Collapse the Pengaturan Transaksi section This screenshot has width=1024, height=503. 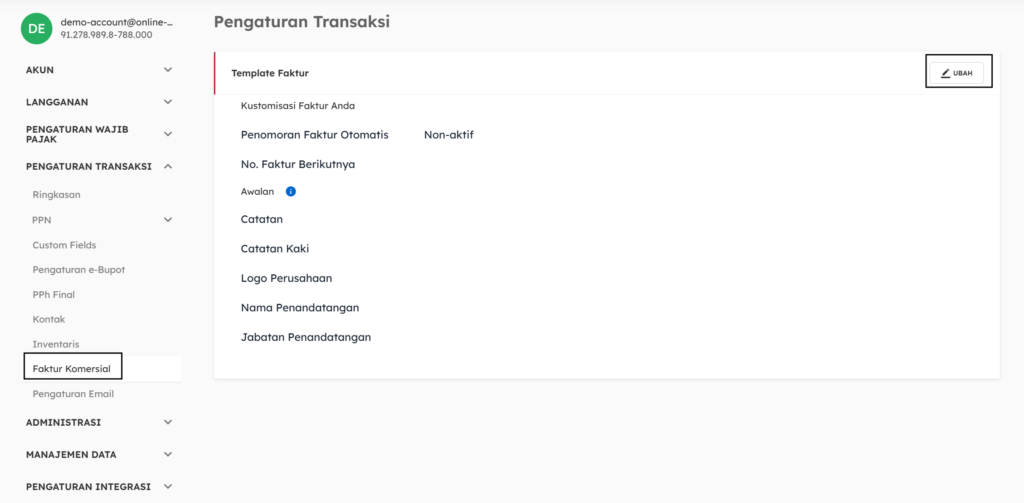pos(168,166)
